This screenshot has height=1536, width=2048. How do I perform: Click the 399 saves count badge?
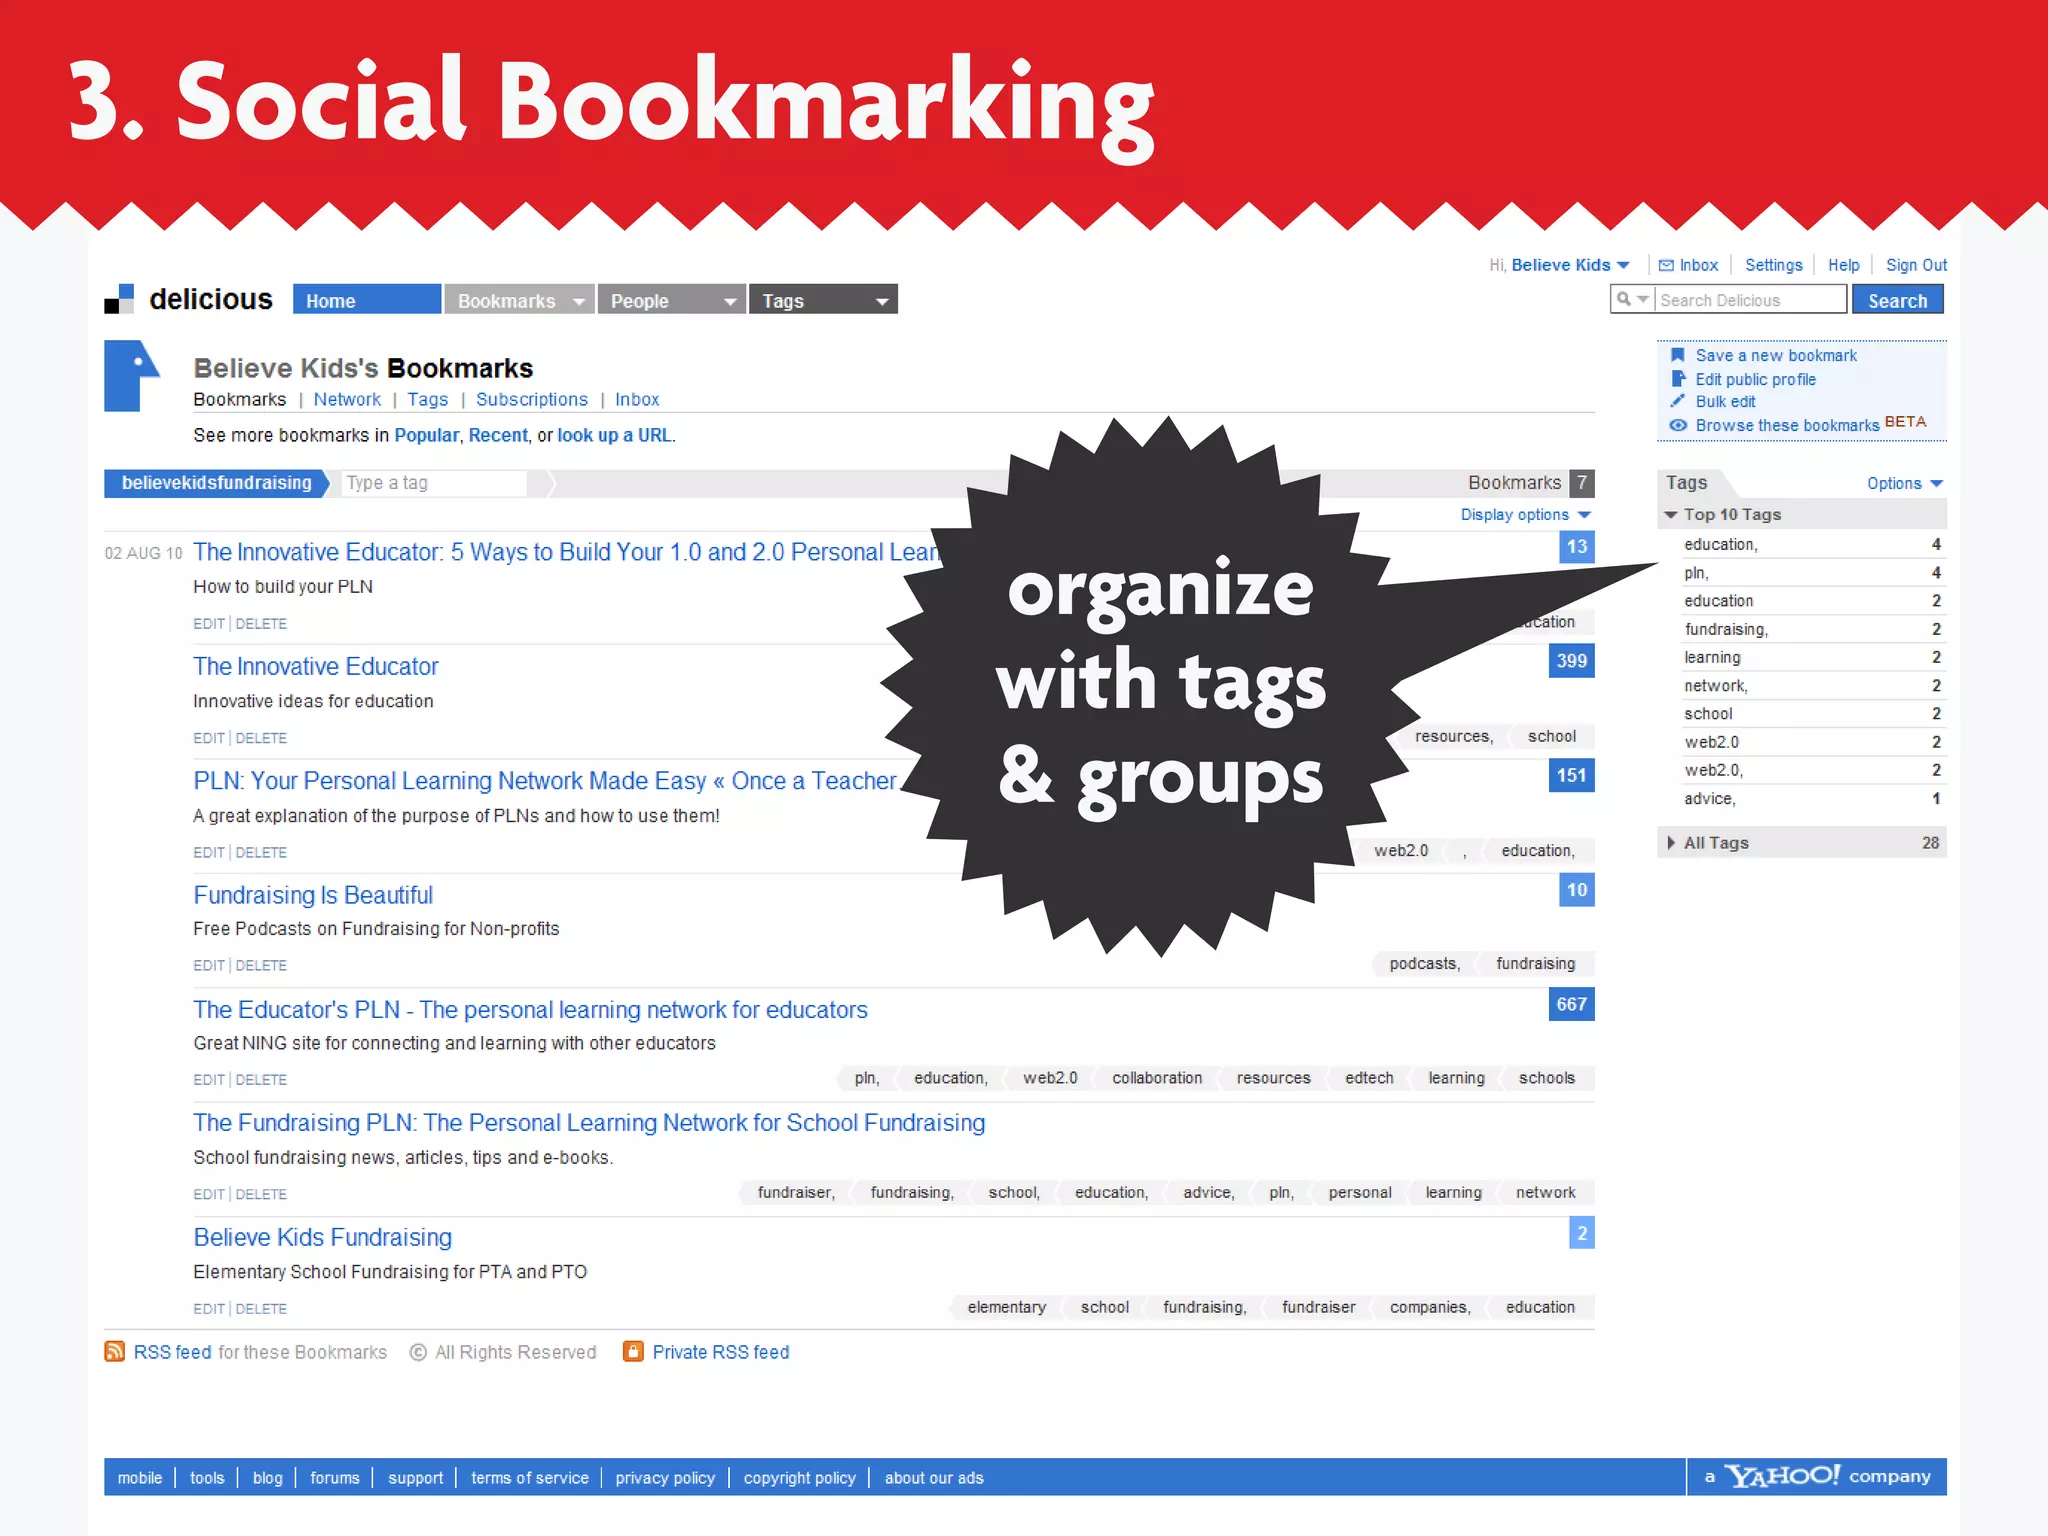pos(1571,661)
